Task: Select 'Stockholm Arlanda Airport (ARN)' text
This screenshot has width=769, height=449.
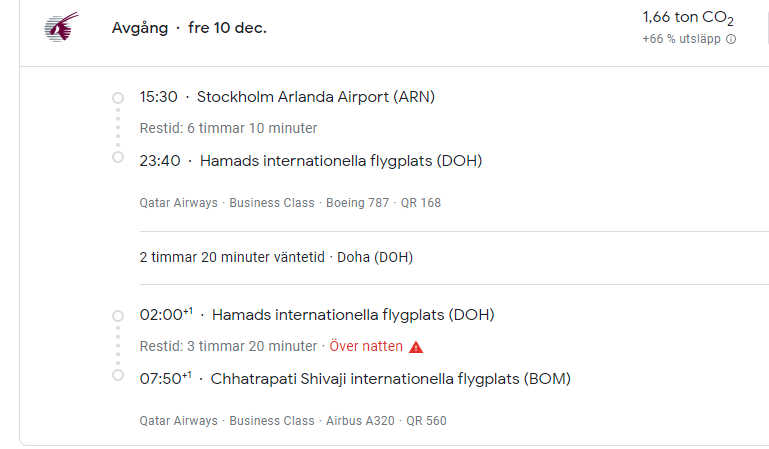Action: (x=316, y=97)
